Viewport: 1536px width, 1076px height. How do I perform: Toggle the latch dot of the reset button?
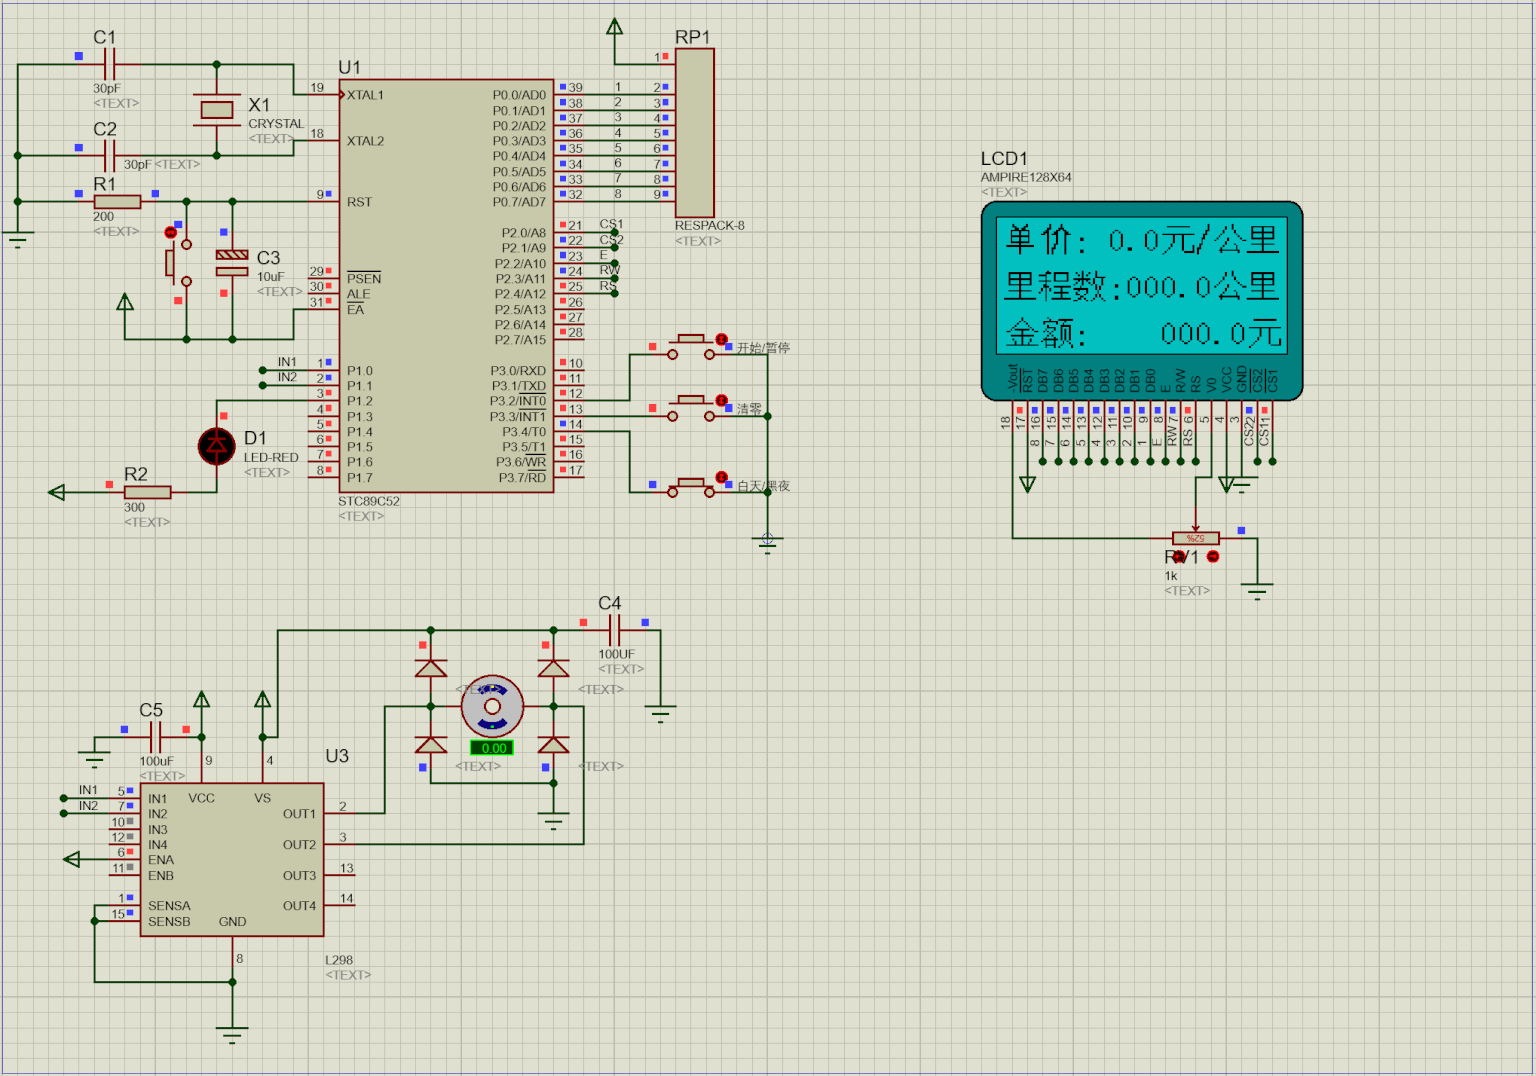pyautogui.click(x=170, y=232)
